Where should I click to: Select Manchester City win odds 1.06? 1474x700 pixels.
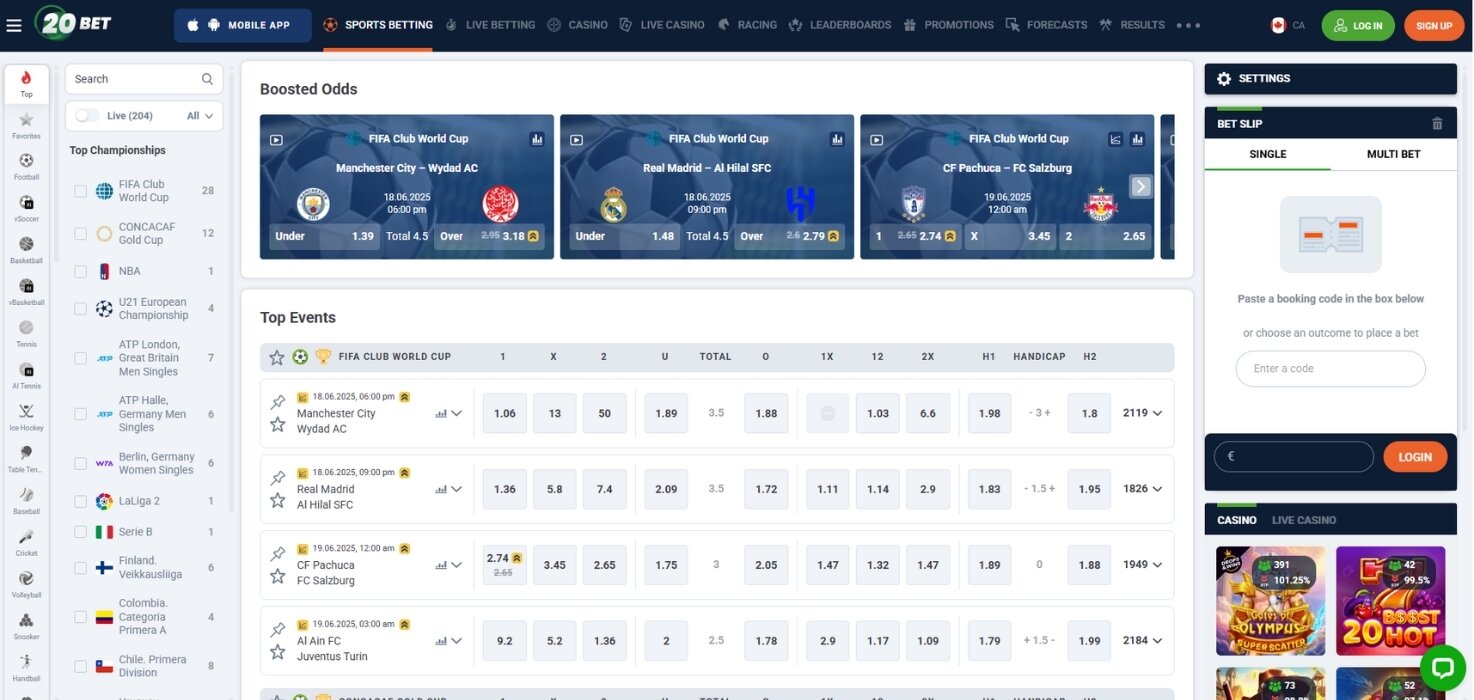tap(505, 413)
